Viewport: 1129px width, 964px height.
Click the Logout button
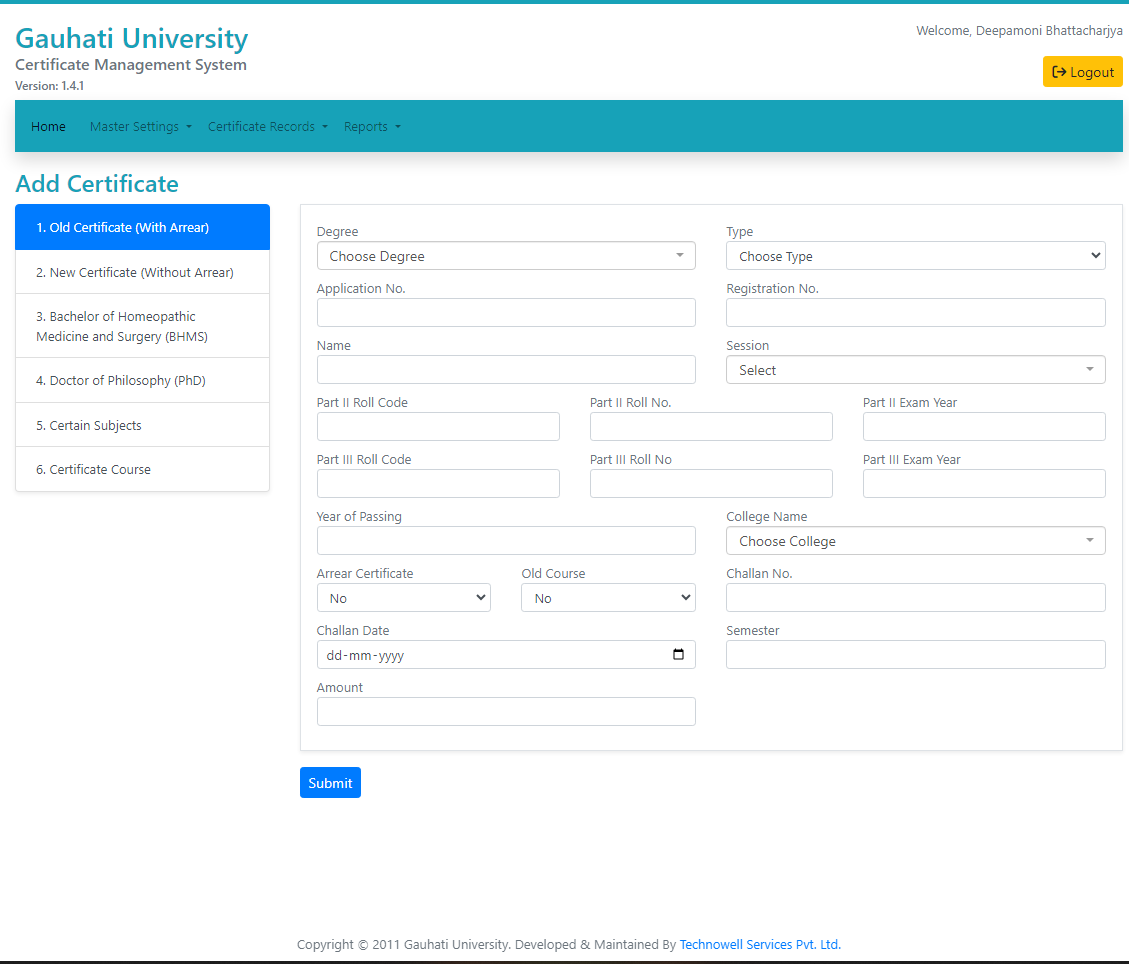[1081, 72]
